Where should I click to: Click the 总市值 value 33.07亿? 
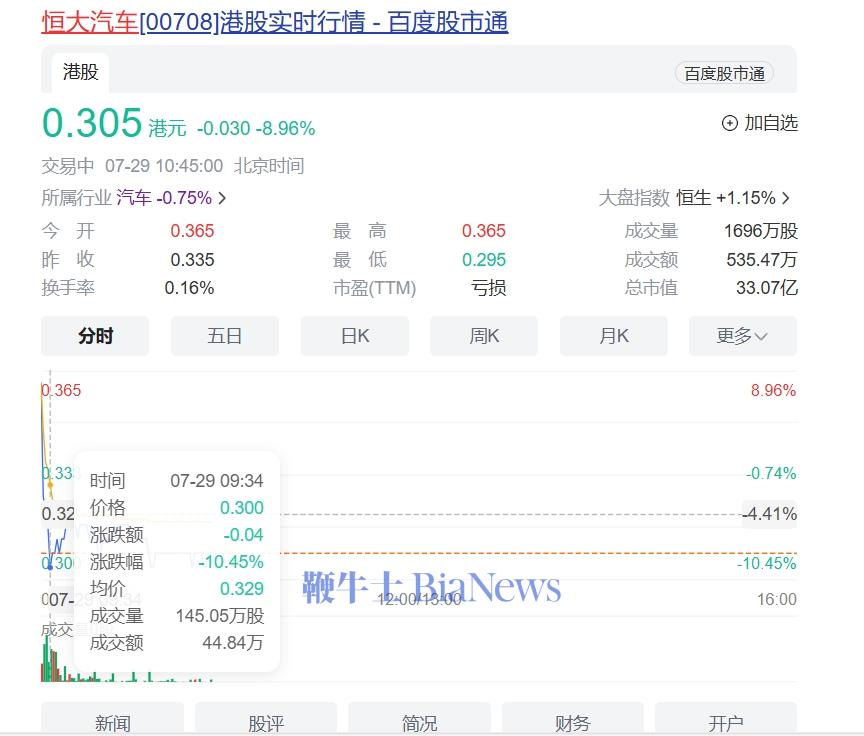coord(767,288)
